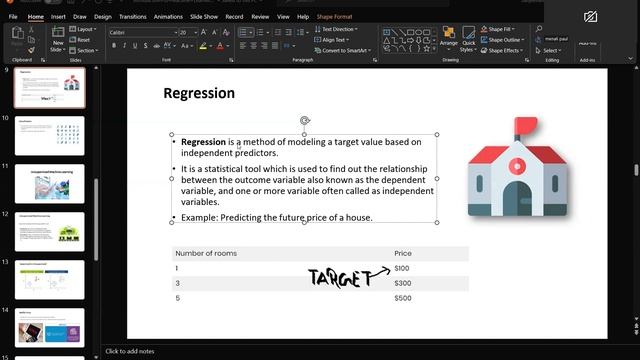Toggle Underline formatting
The height and width of the screenshot is (360, 640).
[135, 46]
